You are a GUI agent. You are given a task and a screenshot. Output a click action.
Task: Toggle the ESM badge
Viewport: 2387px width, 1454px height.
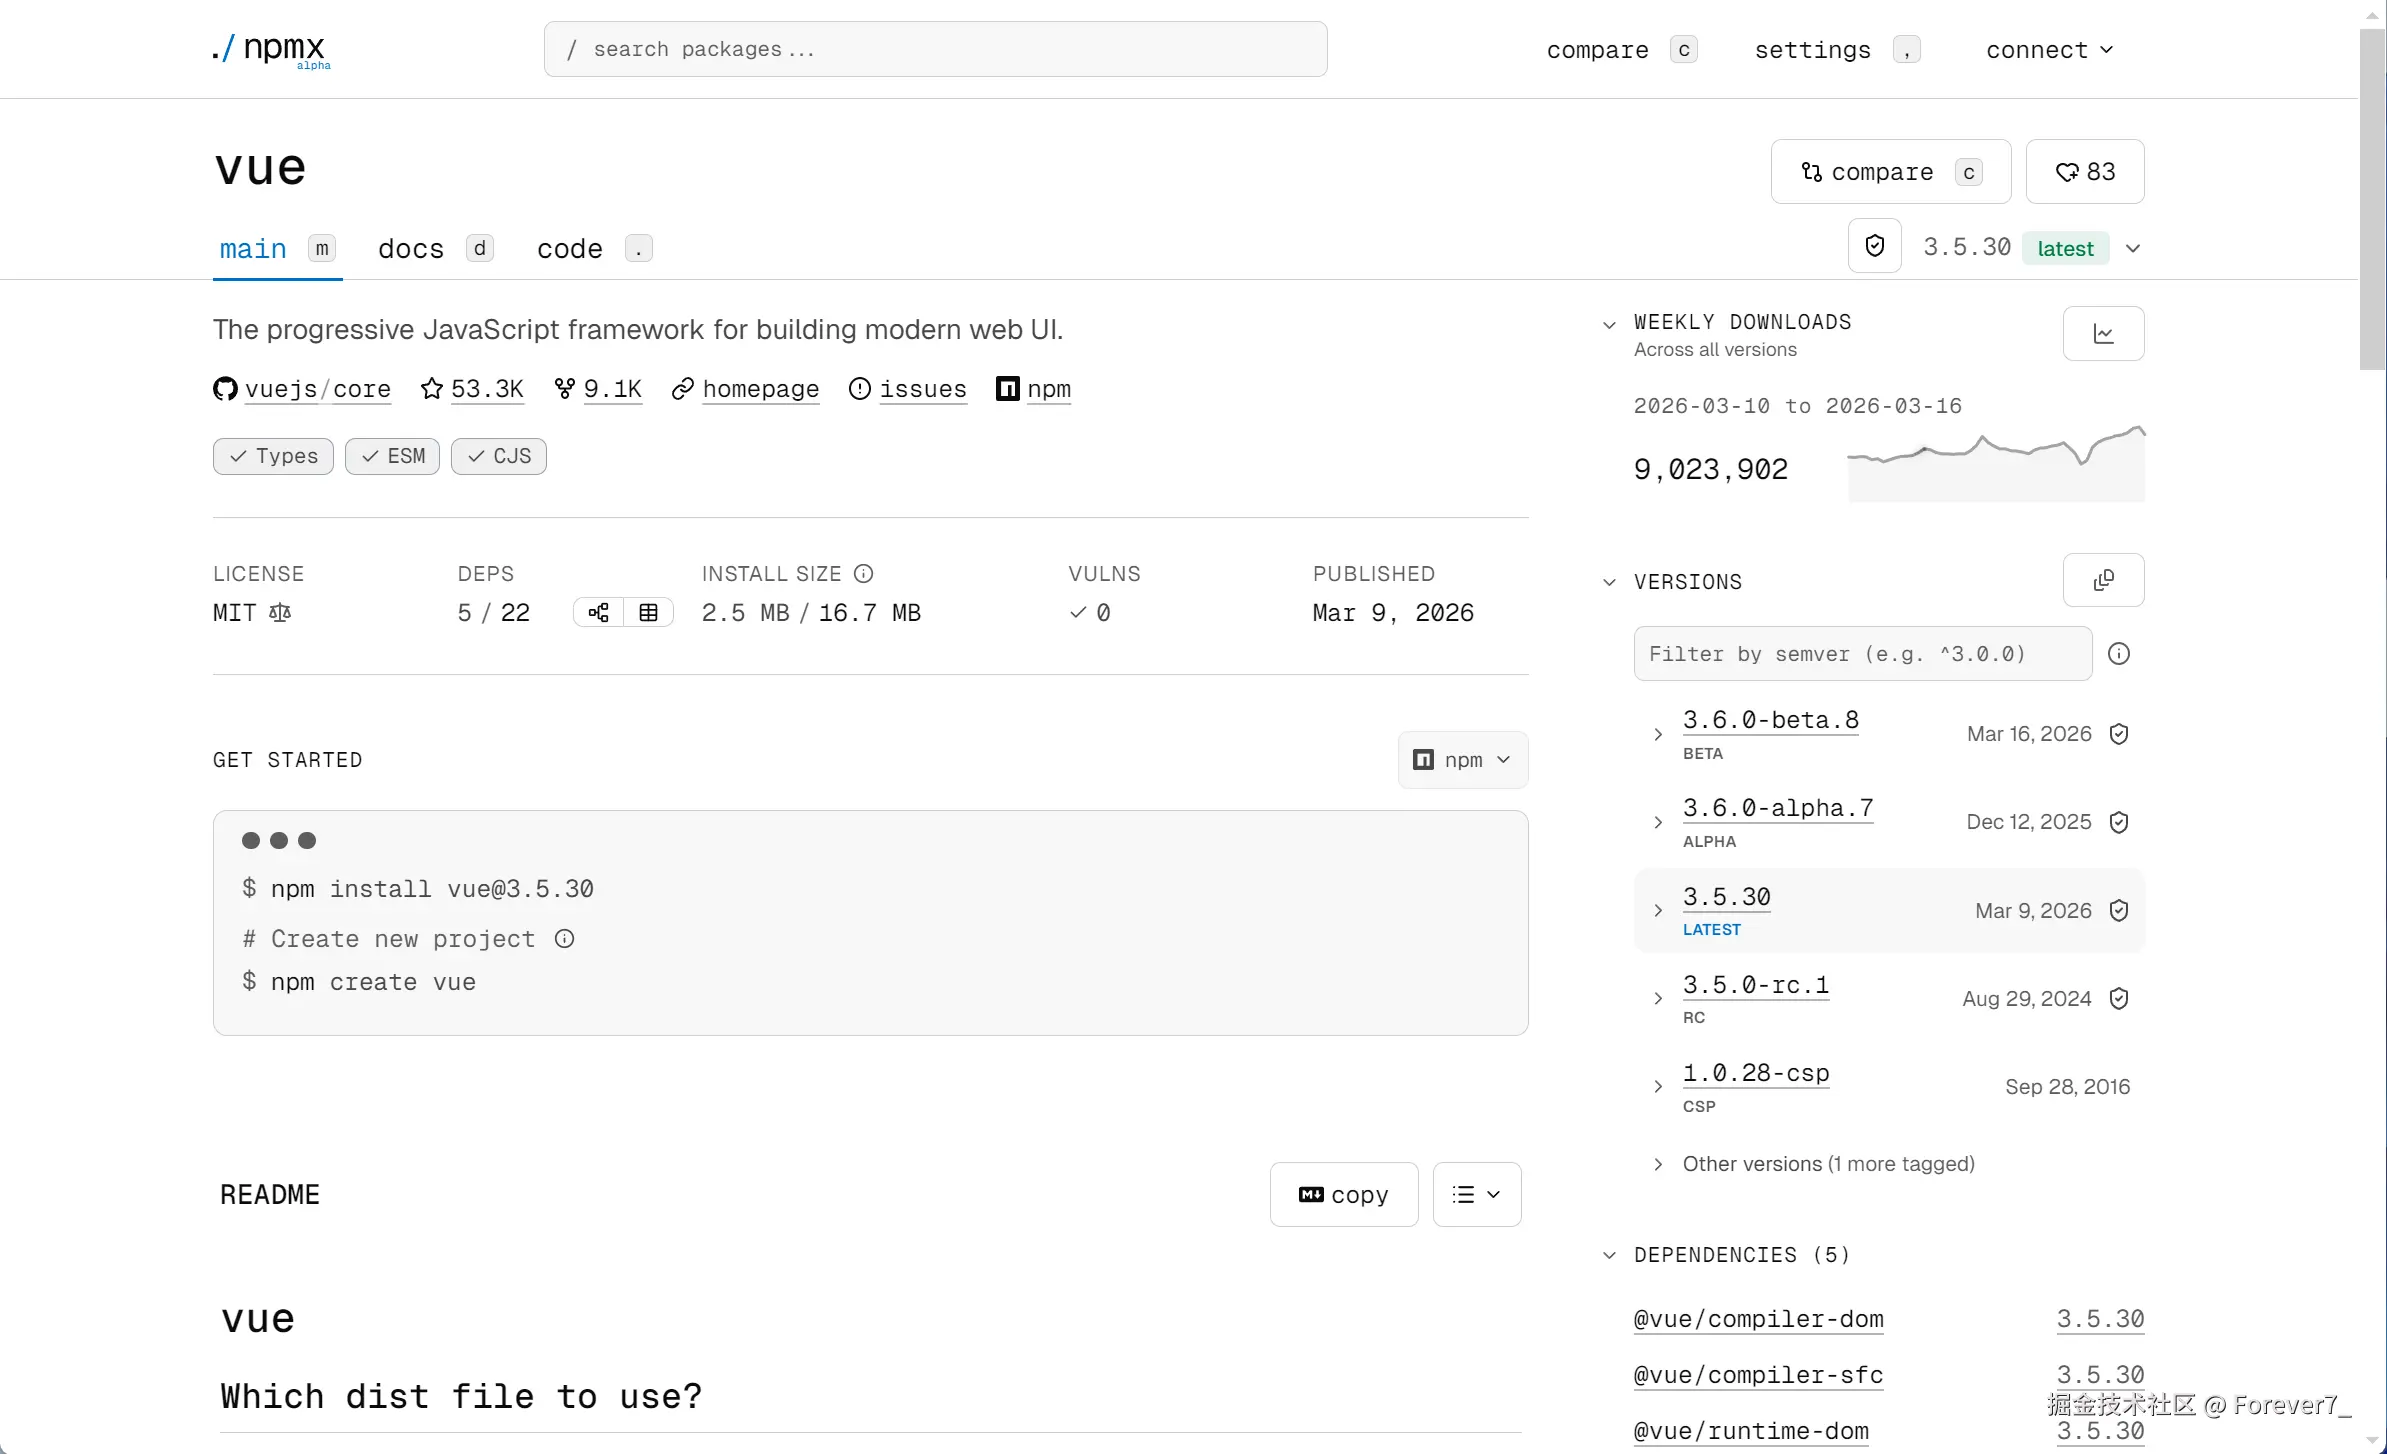pyautogui.click(x=392, y=456)
